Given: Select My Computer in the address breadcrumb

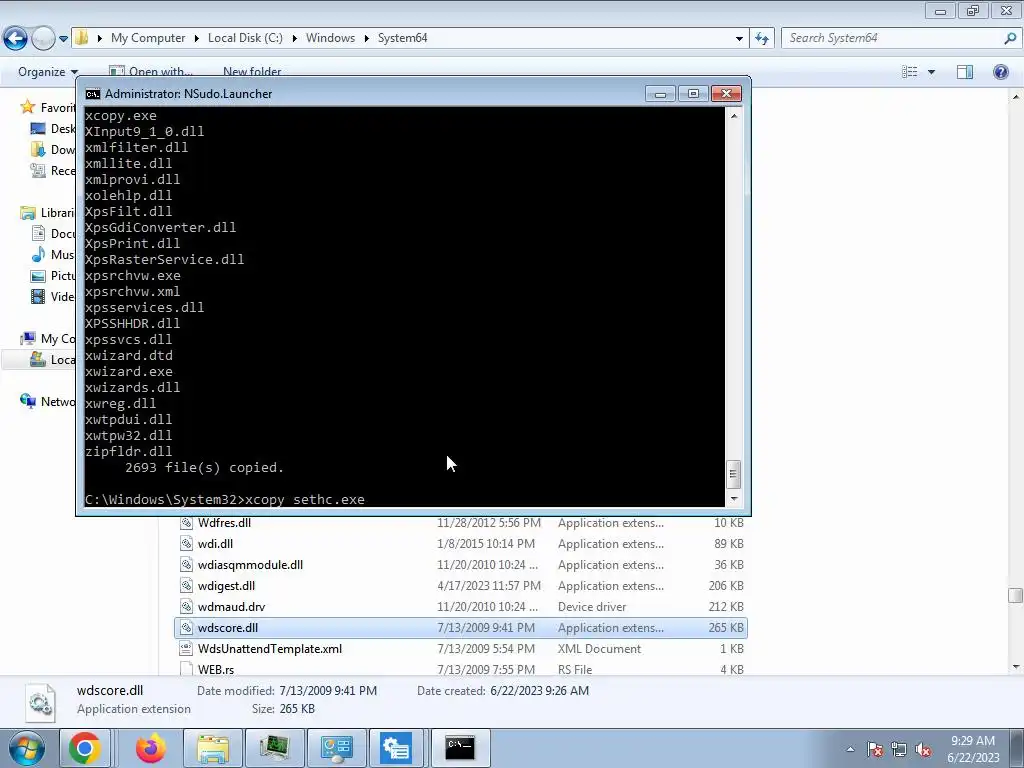Looking at the screenshot, I should coord(148,38).
